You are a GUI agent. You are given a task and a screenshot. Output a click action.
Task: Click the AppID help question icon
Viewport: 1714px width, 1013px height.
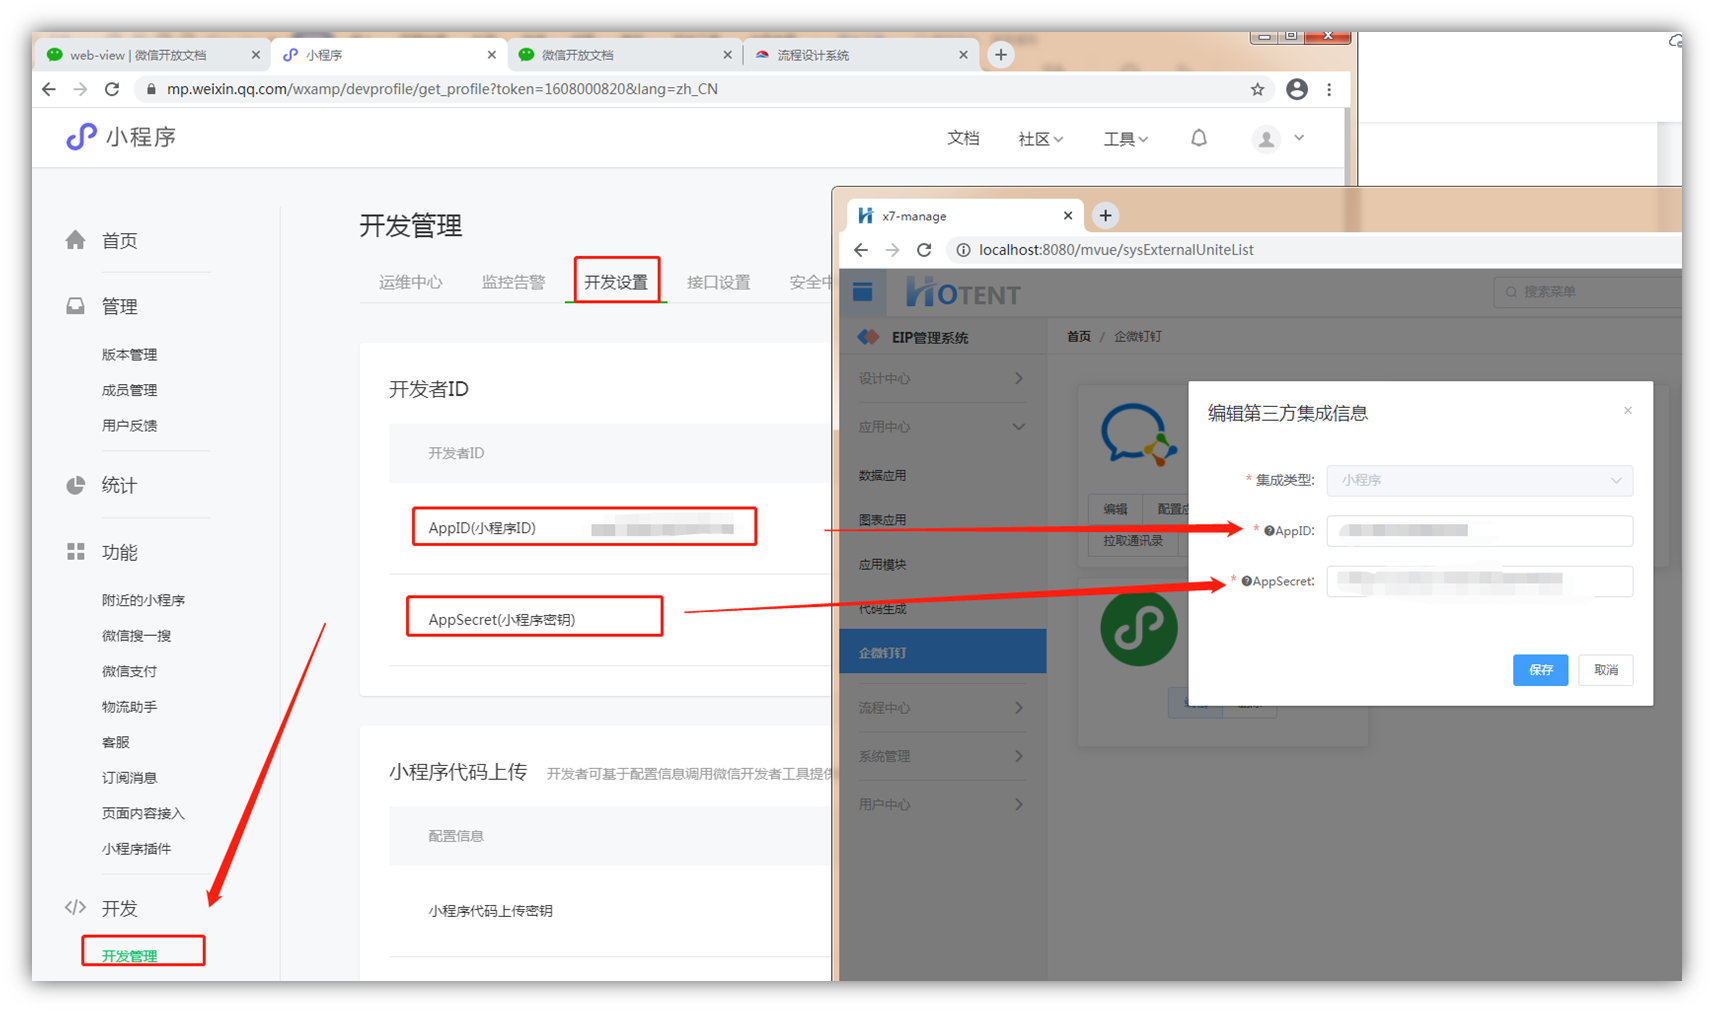(1269, 531)
